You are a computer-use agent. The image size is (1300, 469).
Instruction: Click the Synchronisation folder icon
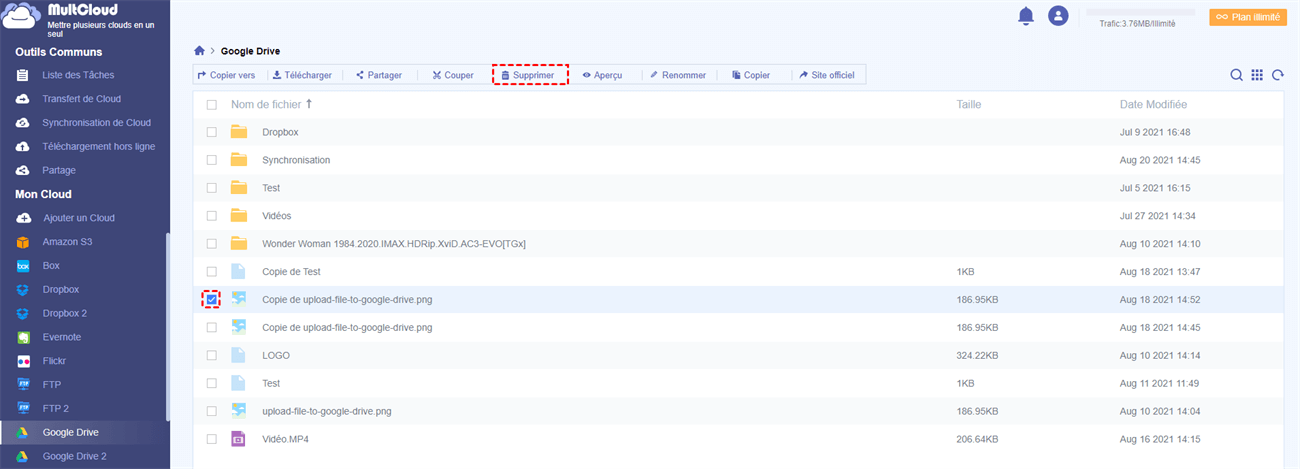click(238, 160)
